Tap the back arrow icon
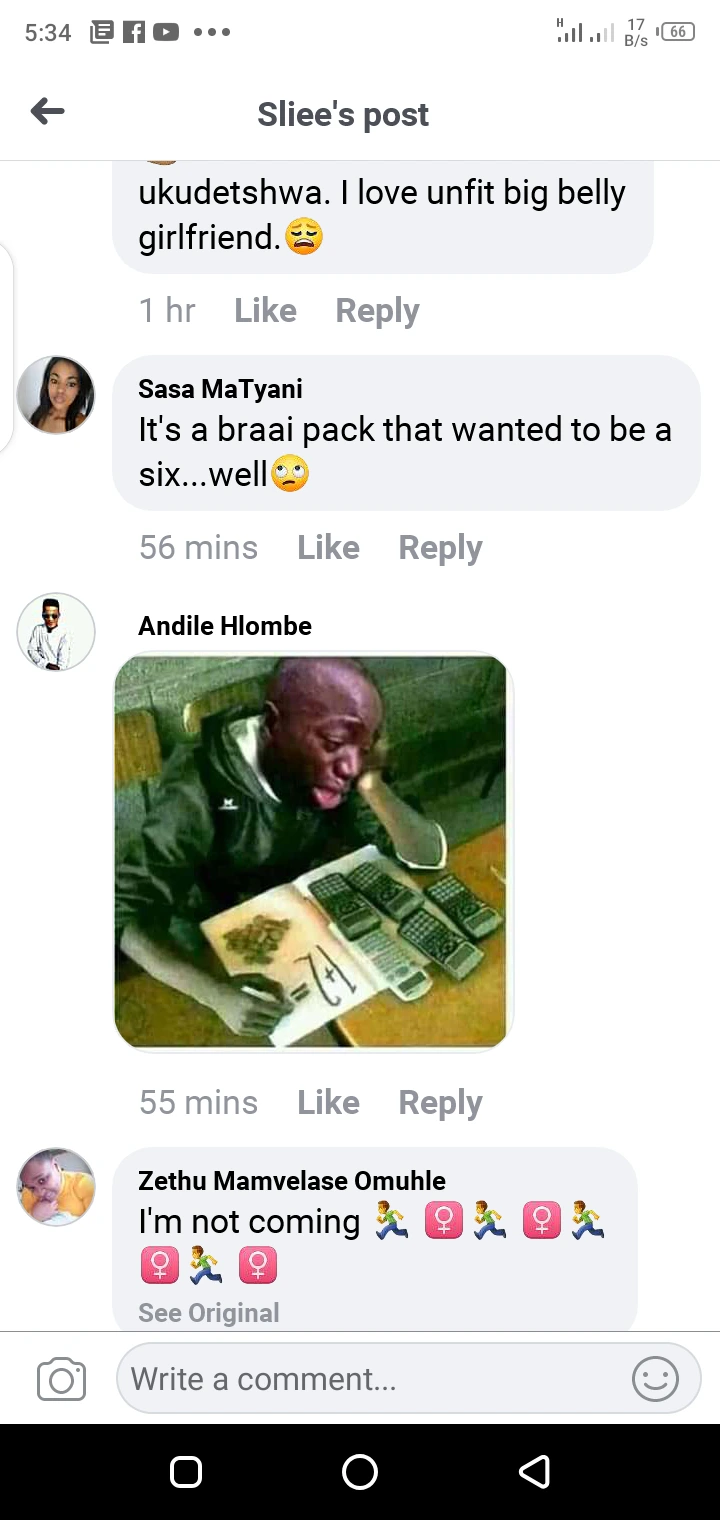720x1520 pixels. pos(47,112)
